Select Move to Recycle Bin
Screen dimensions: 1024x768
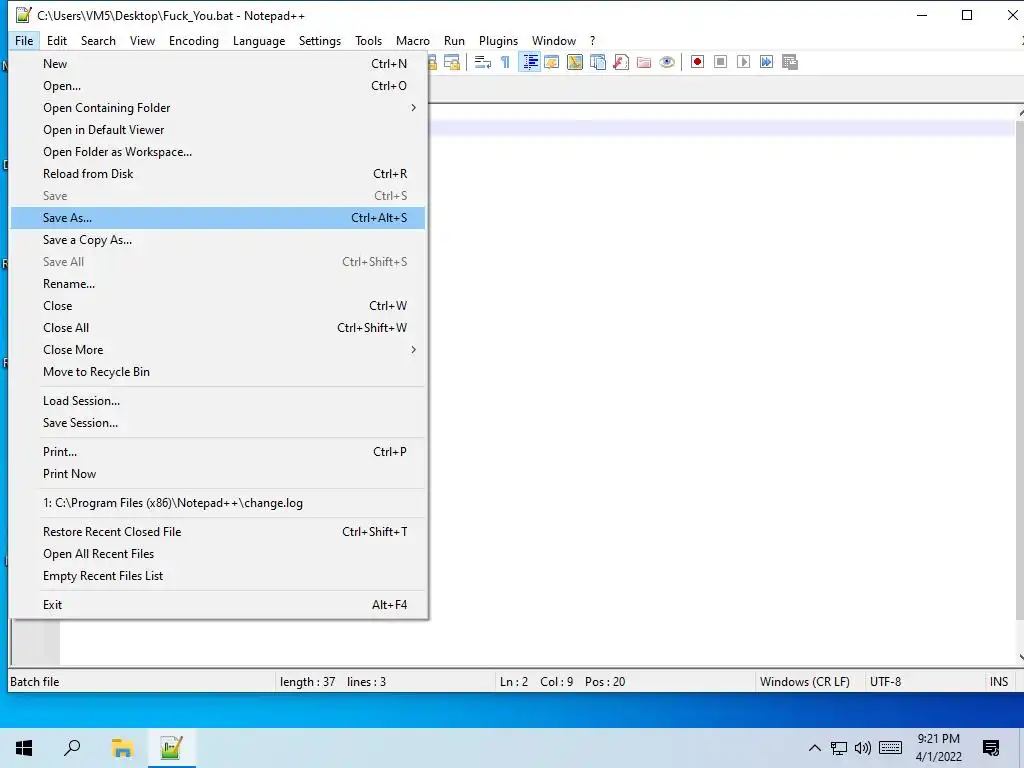[217, 372]
